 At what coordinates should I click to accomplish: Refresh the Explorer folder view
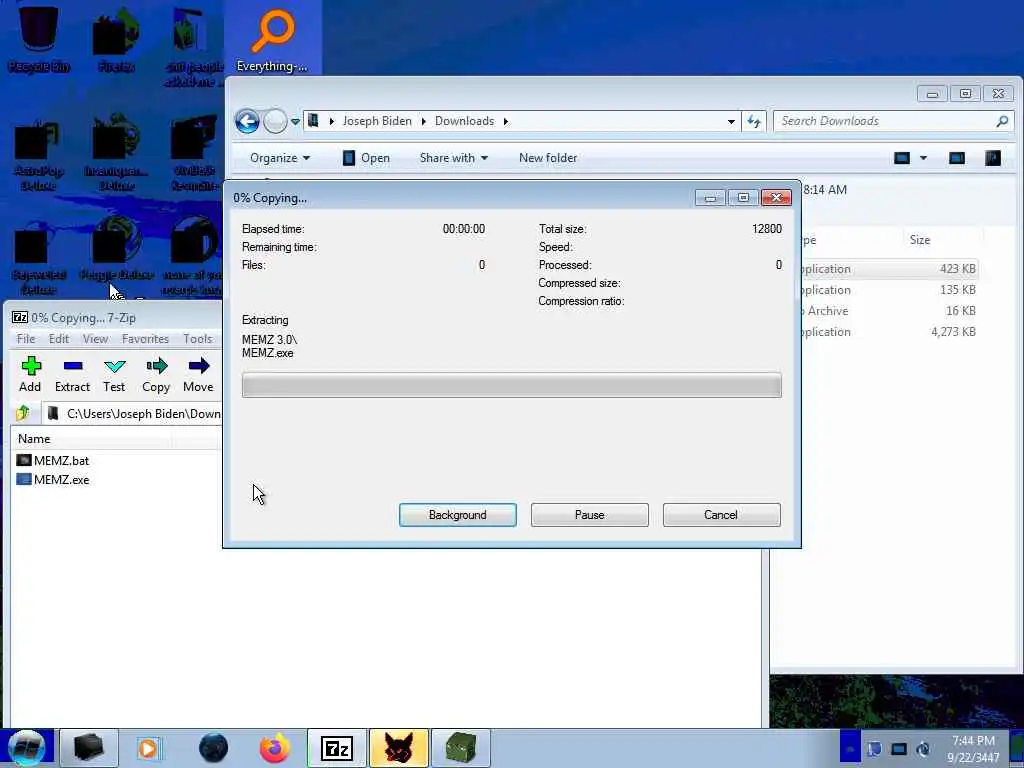pyautogui.click(x=754, y=121)
